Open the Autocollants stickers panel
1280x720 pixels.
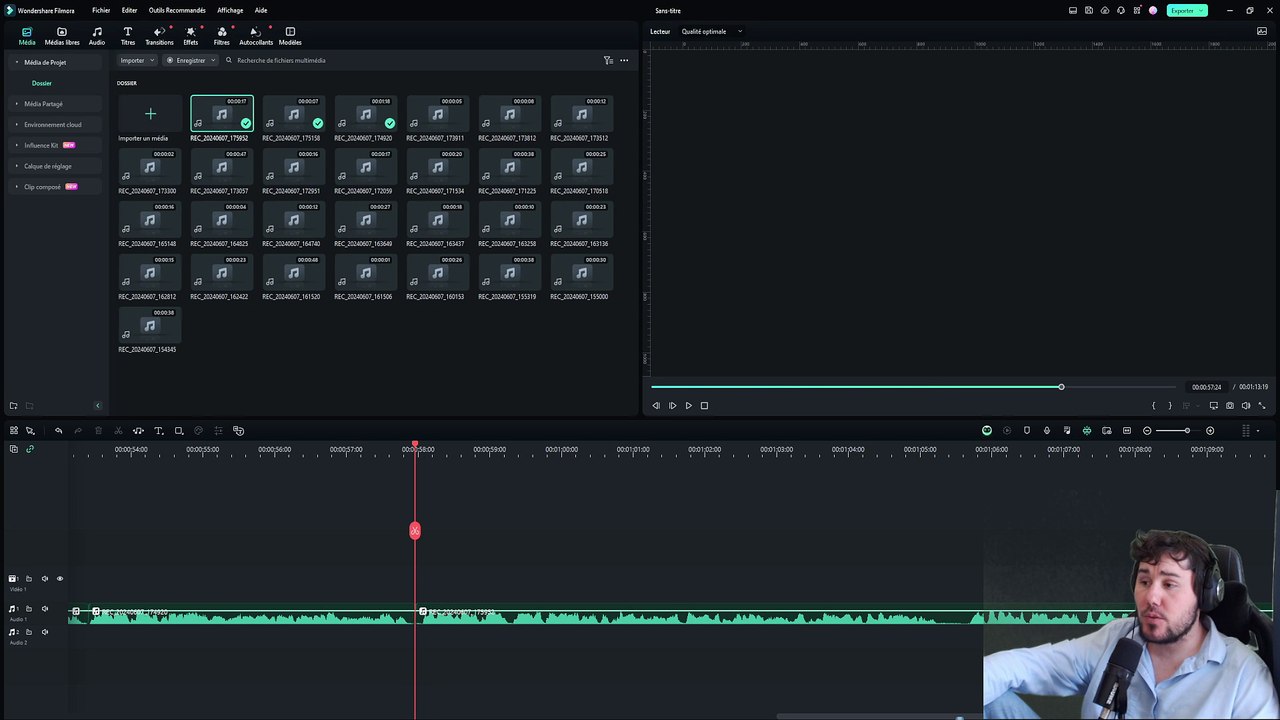tap(256, 36)
